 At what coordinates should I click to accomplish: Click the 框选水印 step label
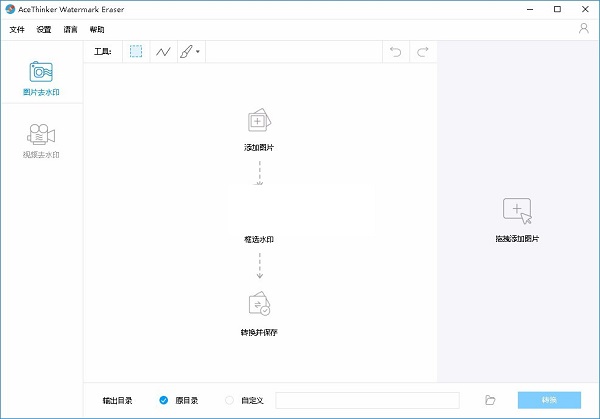[x=259, y=239]
